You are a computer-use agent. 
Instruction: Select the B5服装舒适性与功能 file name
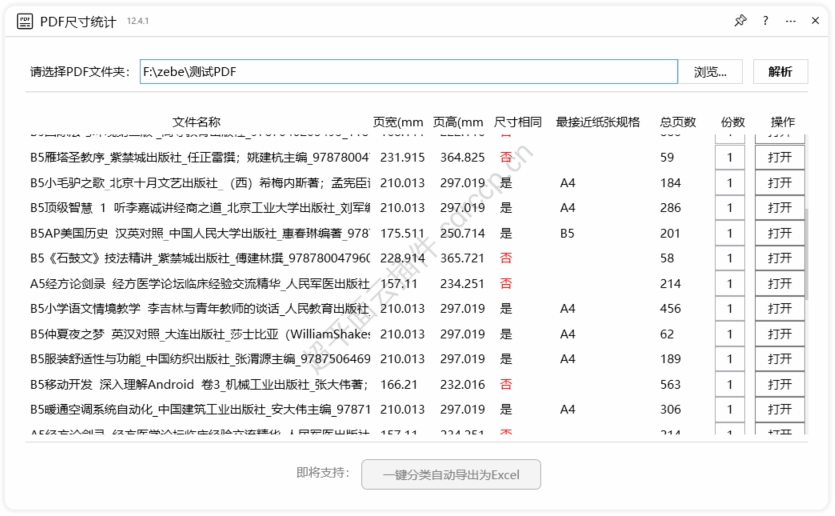click(x=200, y=359)
